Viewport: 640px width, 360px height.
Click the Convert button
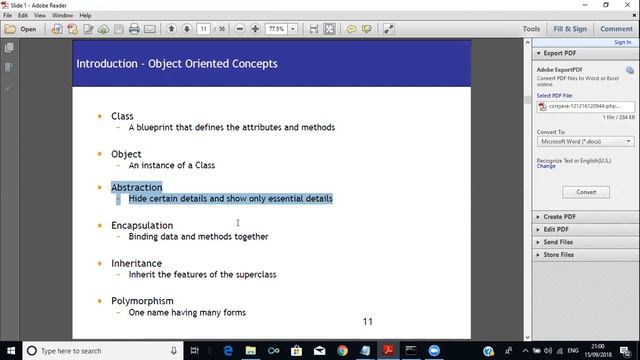click(x=586, y=192)
